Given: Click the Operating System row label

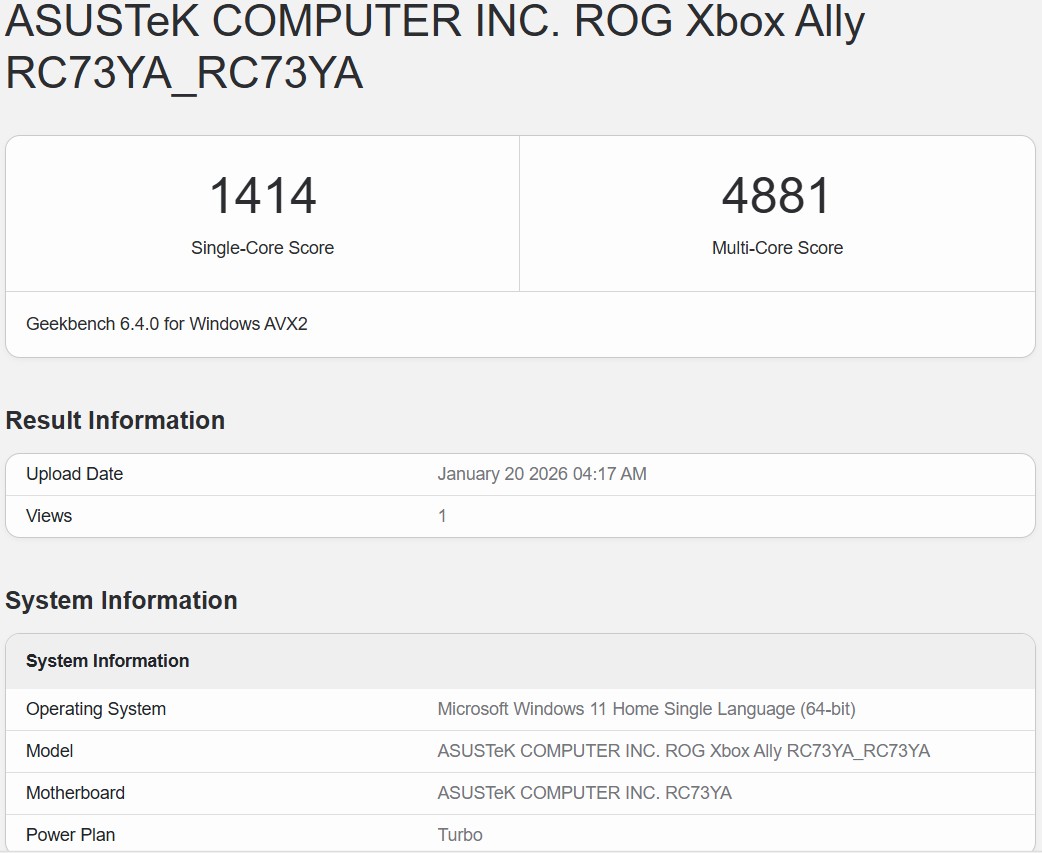Looking at the screenshot, I should 96,709.
